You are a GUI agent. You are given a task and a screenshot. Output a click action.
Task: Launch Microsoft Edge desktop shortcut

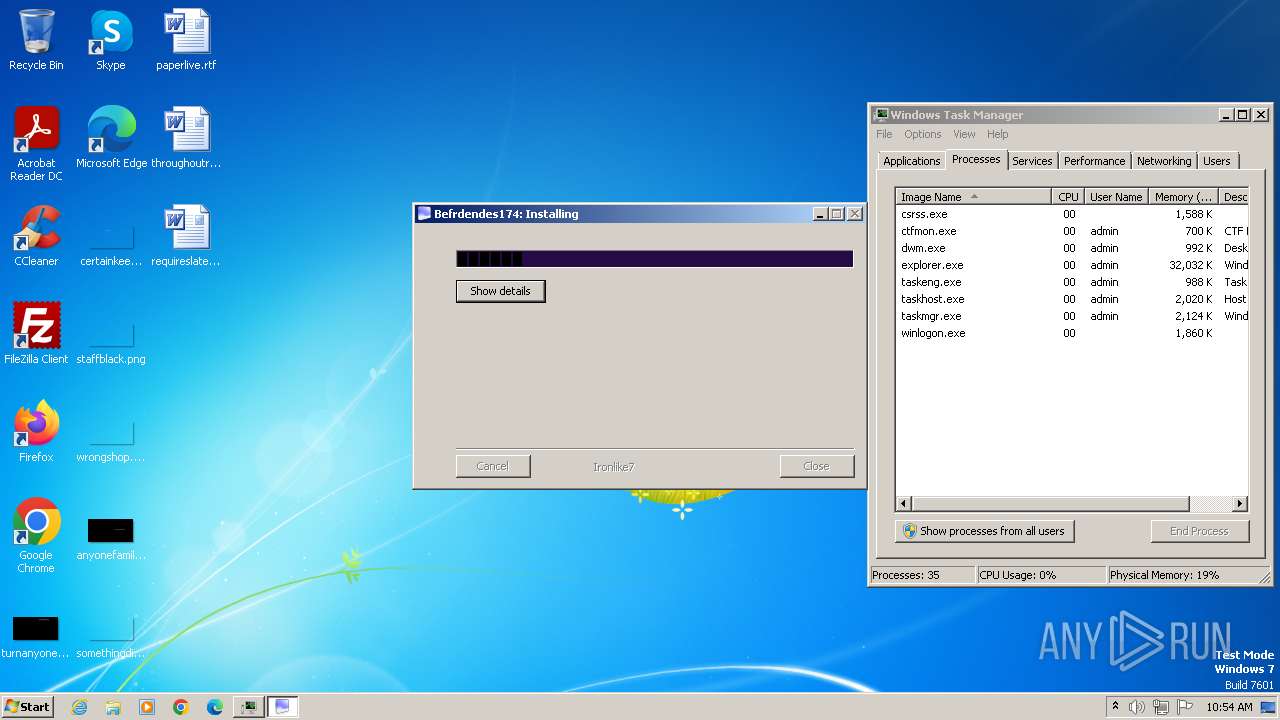point(111,138)
